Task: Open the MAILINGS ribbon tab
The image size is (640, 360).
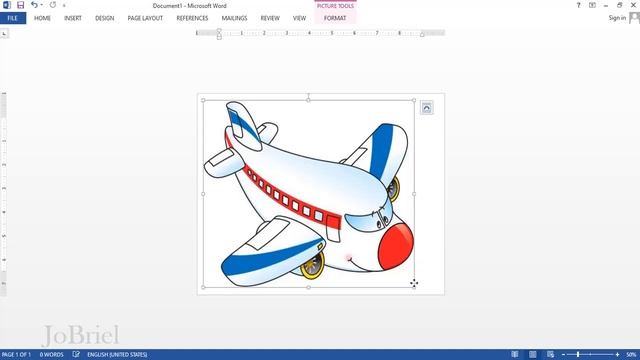Action: click(234, 18)
